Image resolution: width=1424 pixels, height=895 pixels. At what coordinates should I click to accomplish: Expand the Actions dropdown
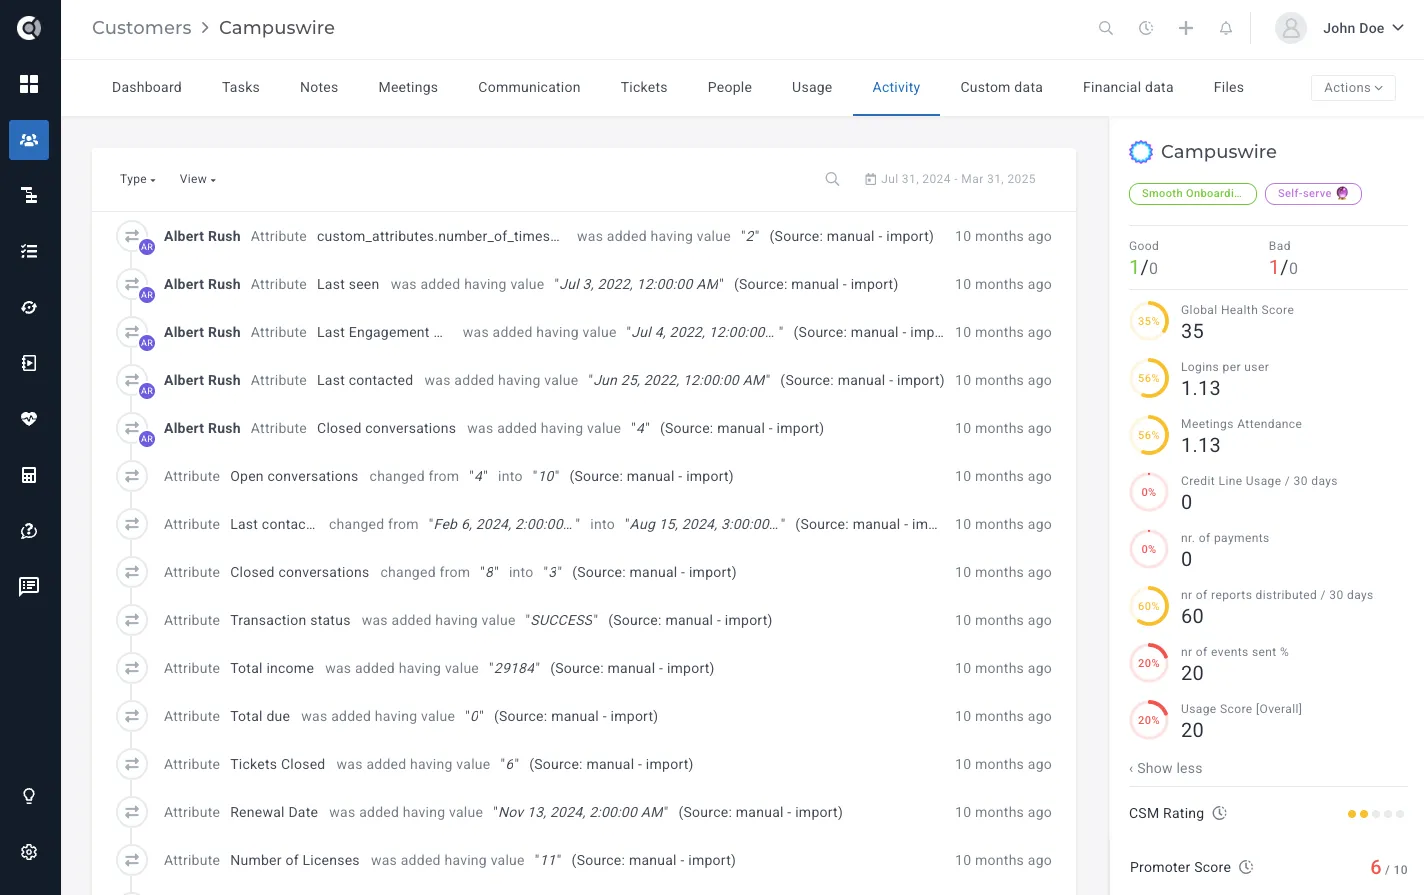pos(1353,88)
